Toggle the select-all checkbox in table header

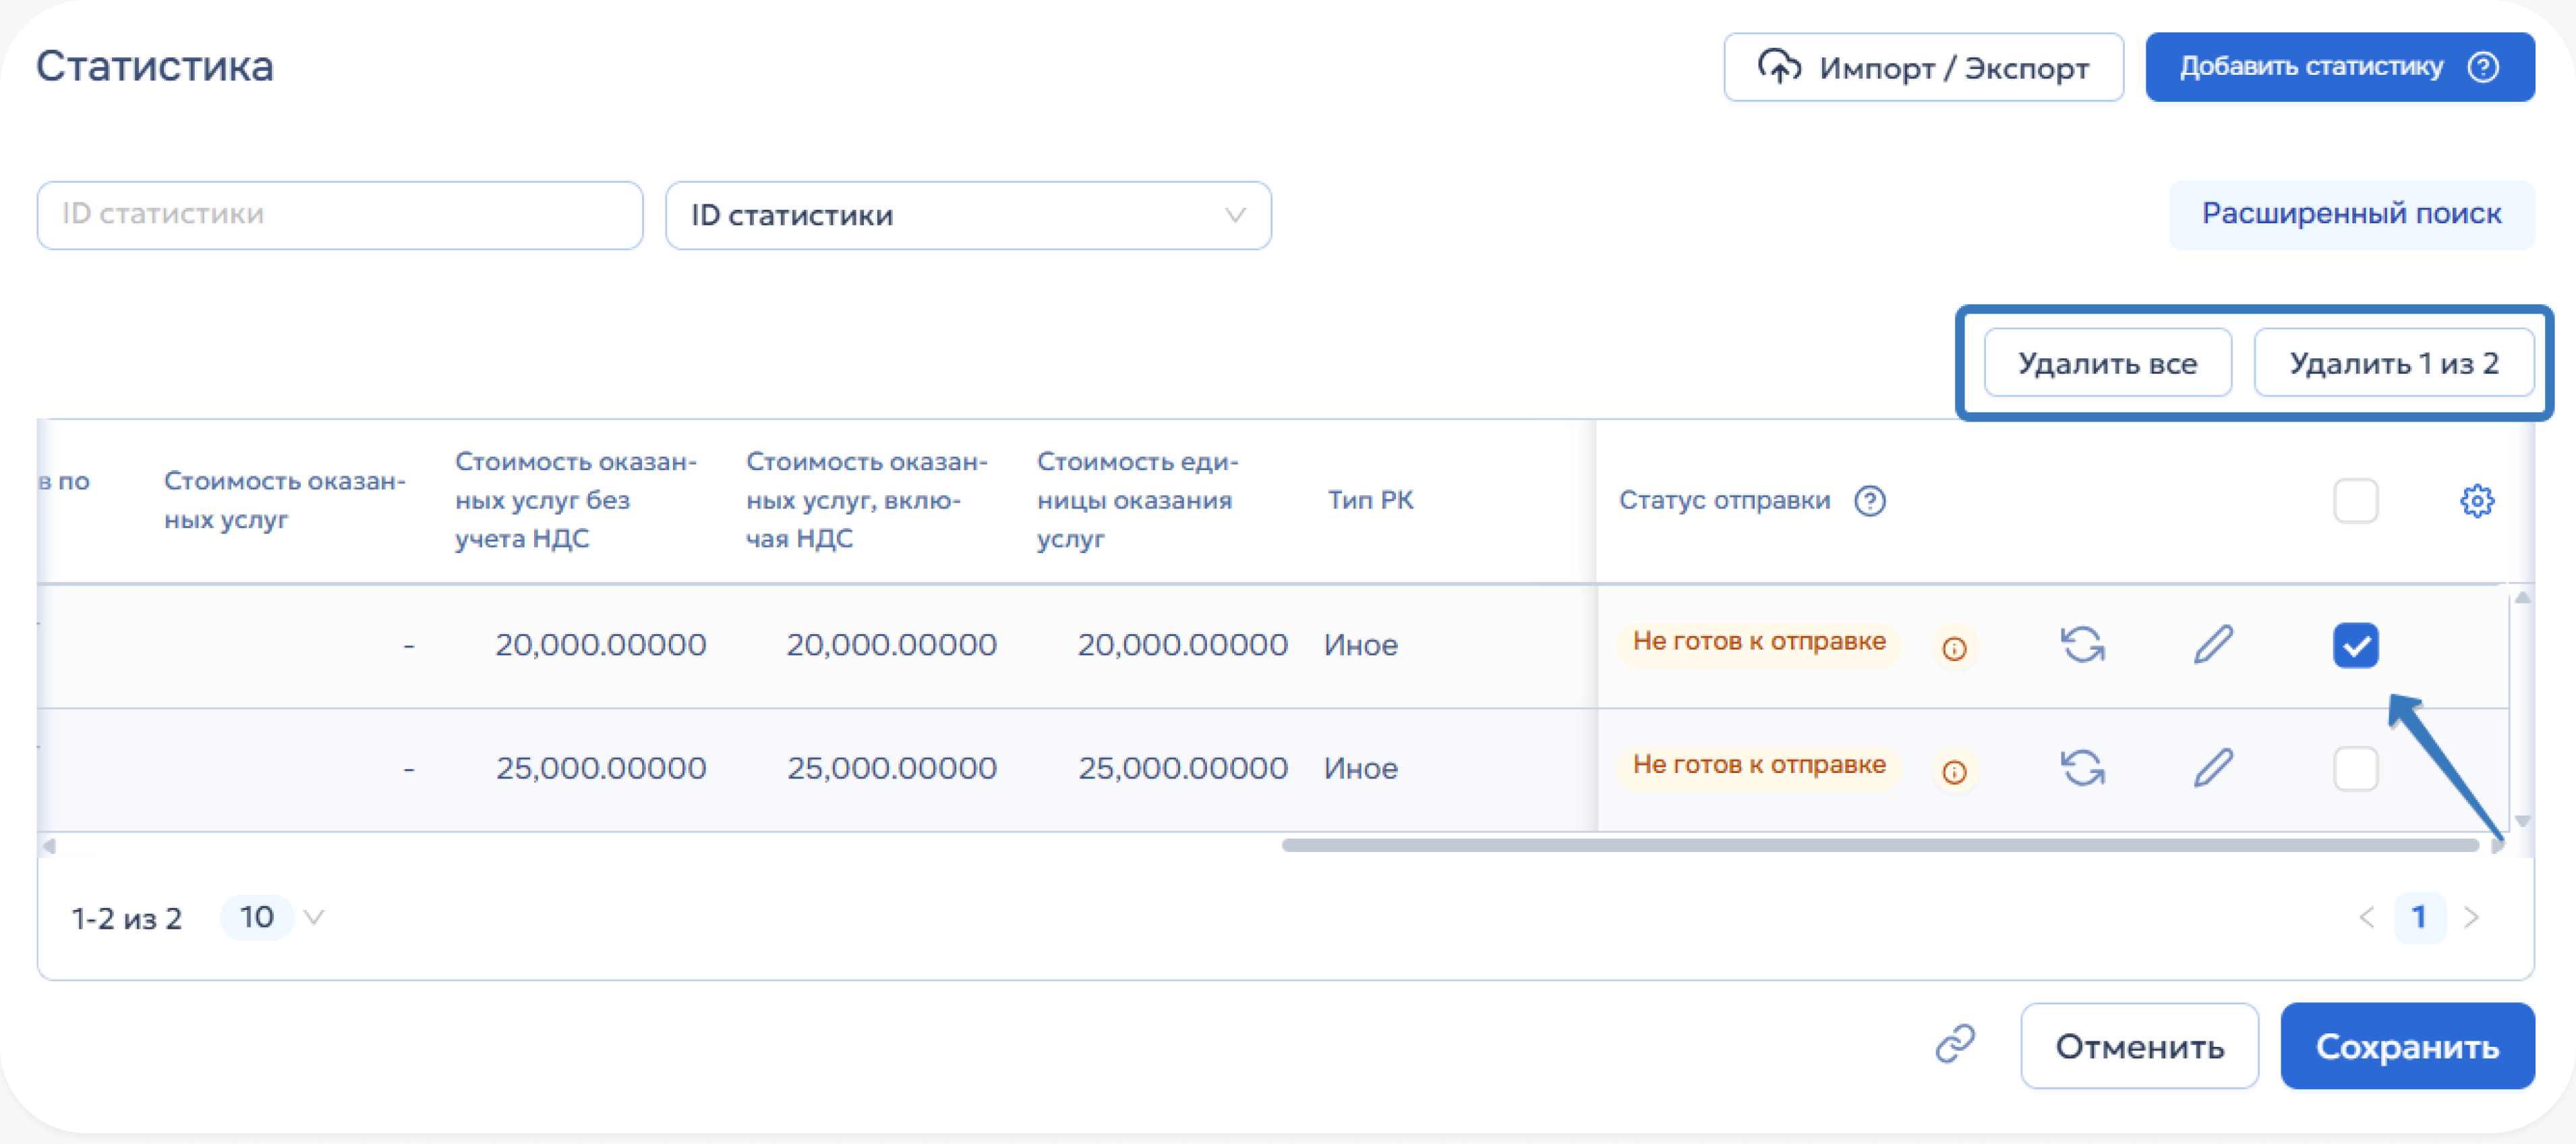coord(2355,500)
